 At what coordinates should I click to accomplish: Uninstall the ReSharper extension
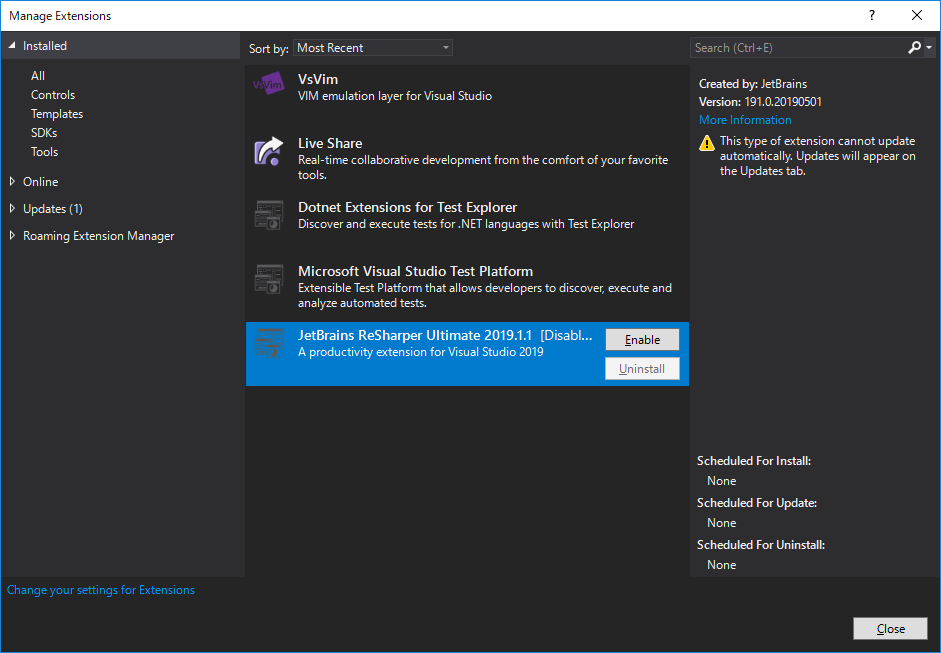pyautogui.click(x=642, y=368)
